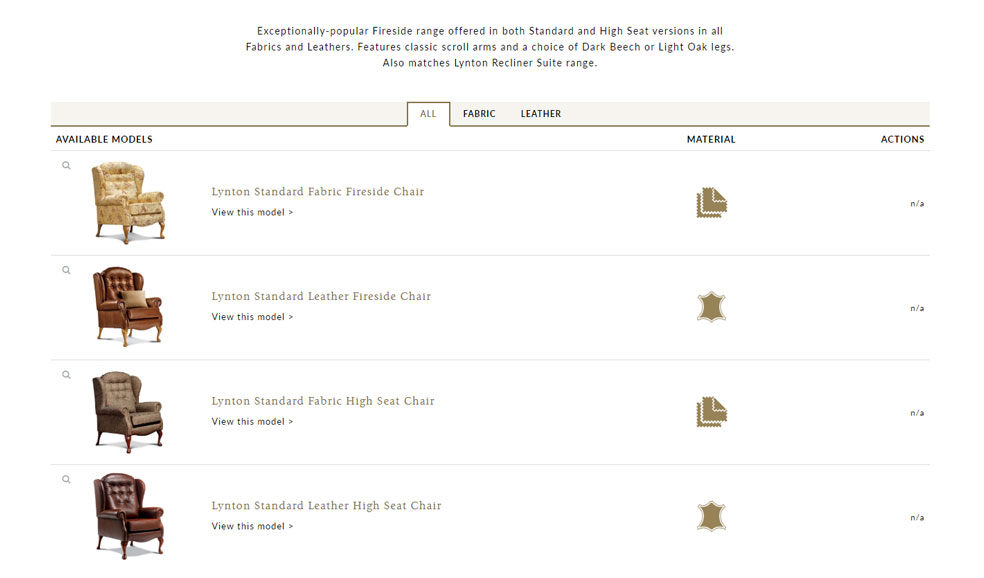The width and height of the screenshot is (984, 578).
Task: Switch to the FABRIC tab
Action: tap(479, 114)
